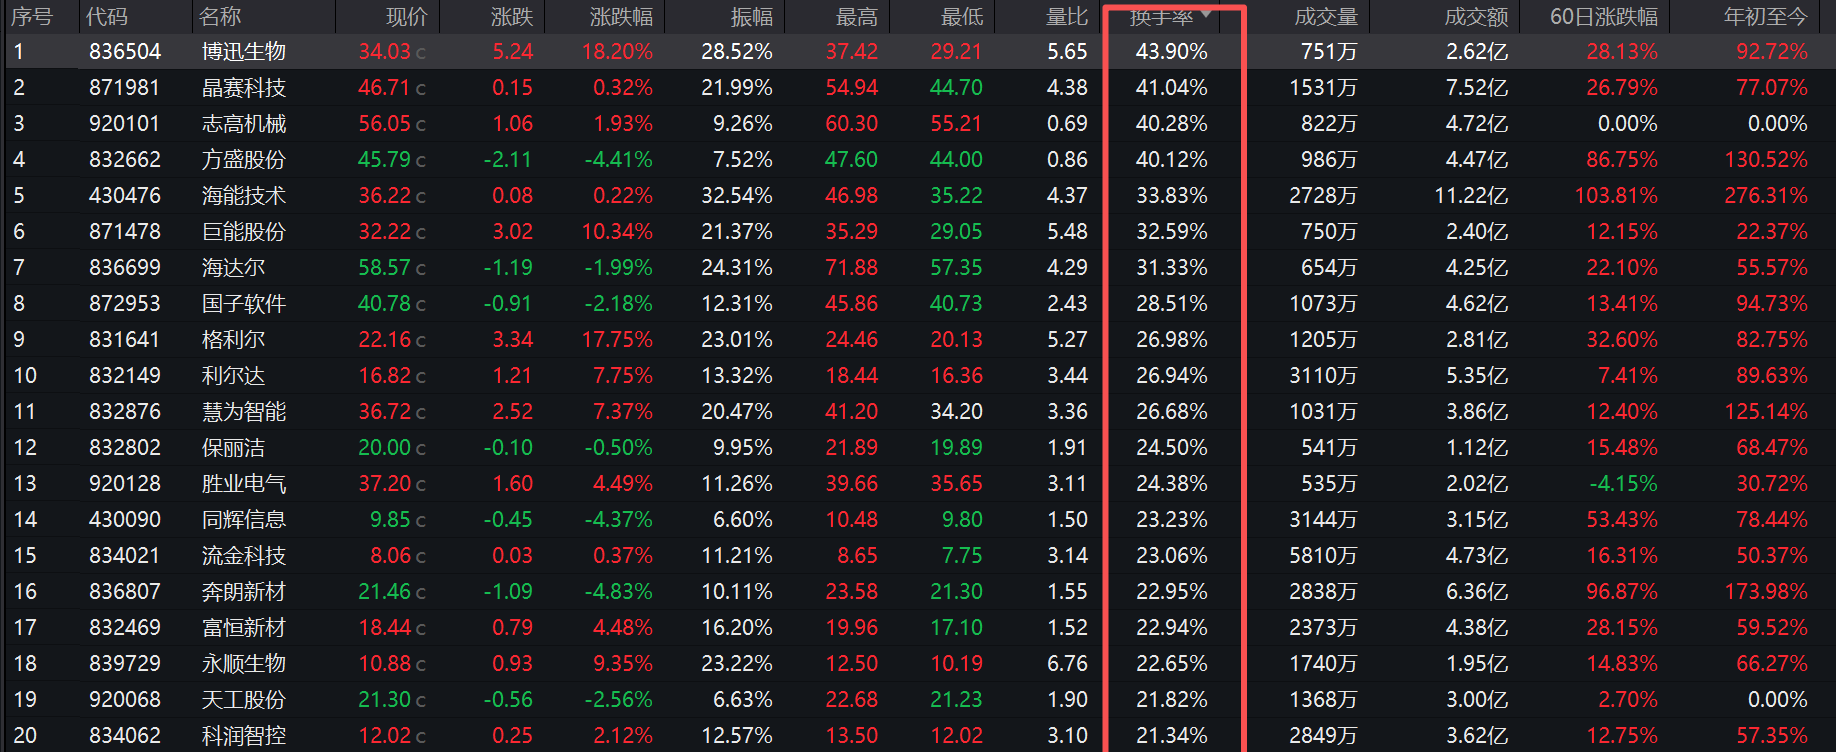Viewport: 1836px width, 752px height.
Task: Click the 6.76 volume ratio of 永顺生物
Action: (x=1067, y=664)
